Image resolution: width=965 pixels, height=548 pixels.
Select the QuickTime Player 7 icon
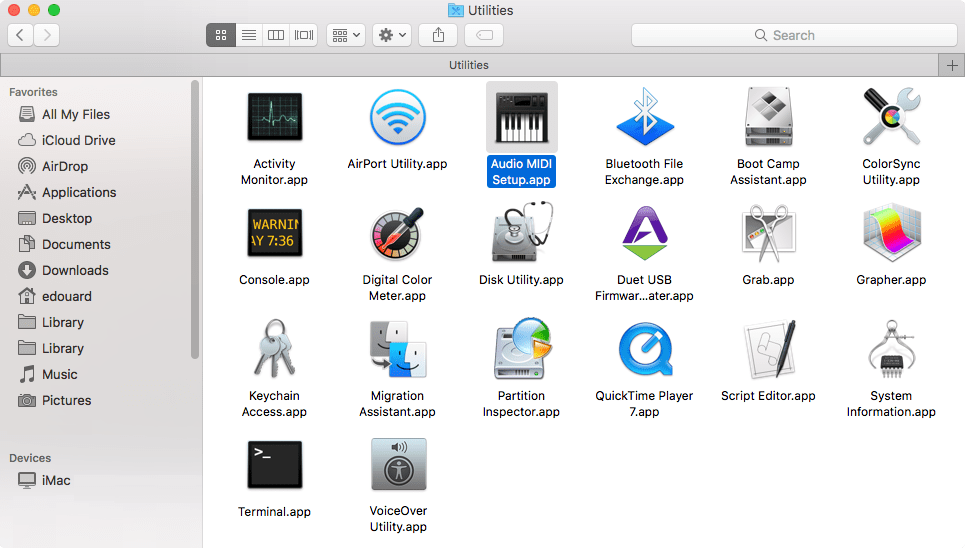(x=644, y=349)
